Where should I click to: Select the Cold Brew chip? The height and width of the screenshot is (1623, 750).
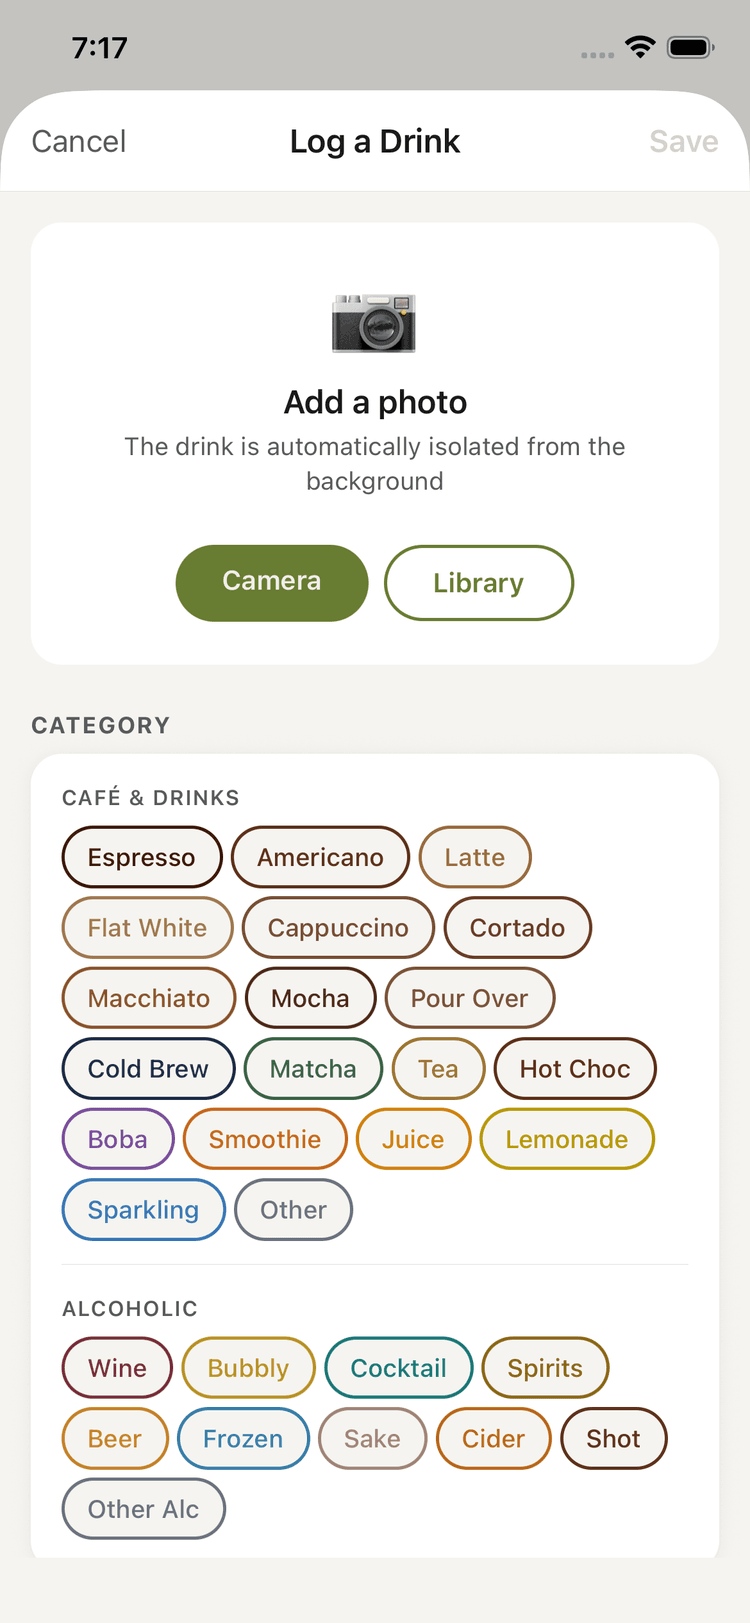point(148,1069)
